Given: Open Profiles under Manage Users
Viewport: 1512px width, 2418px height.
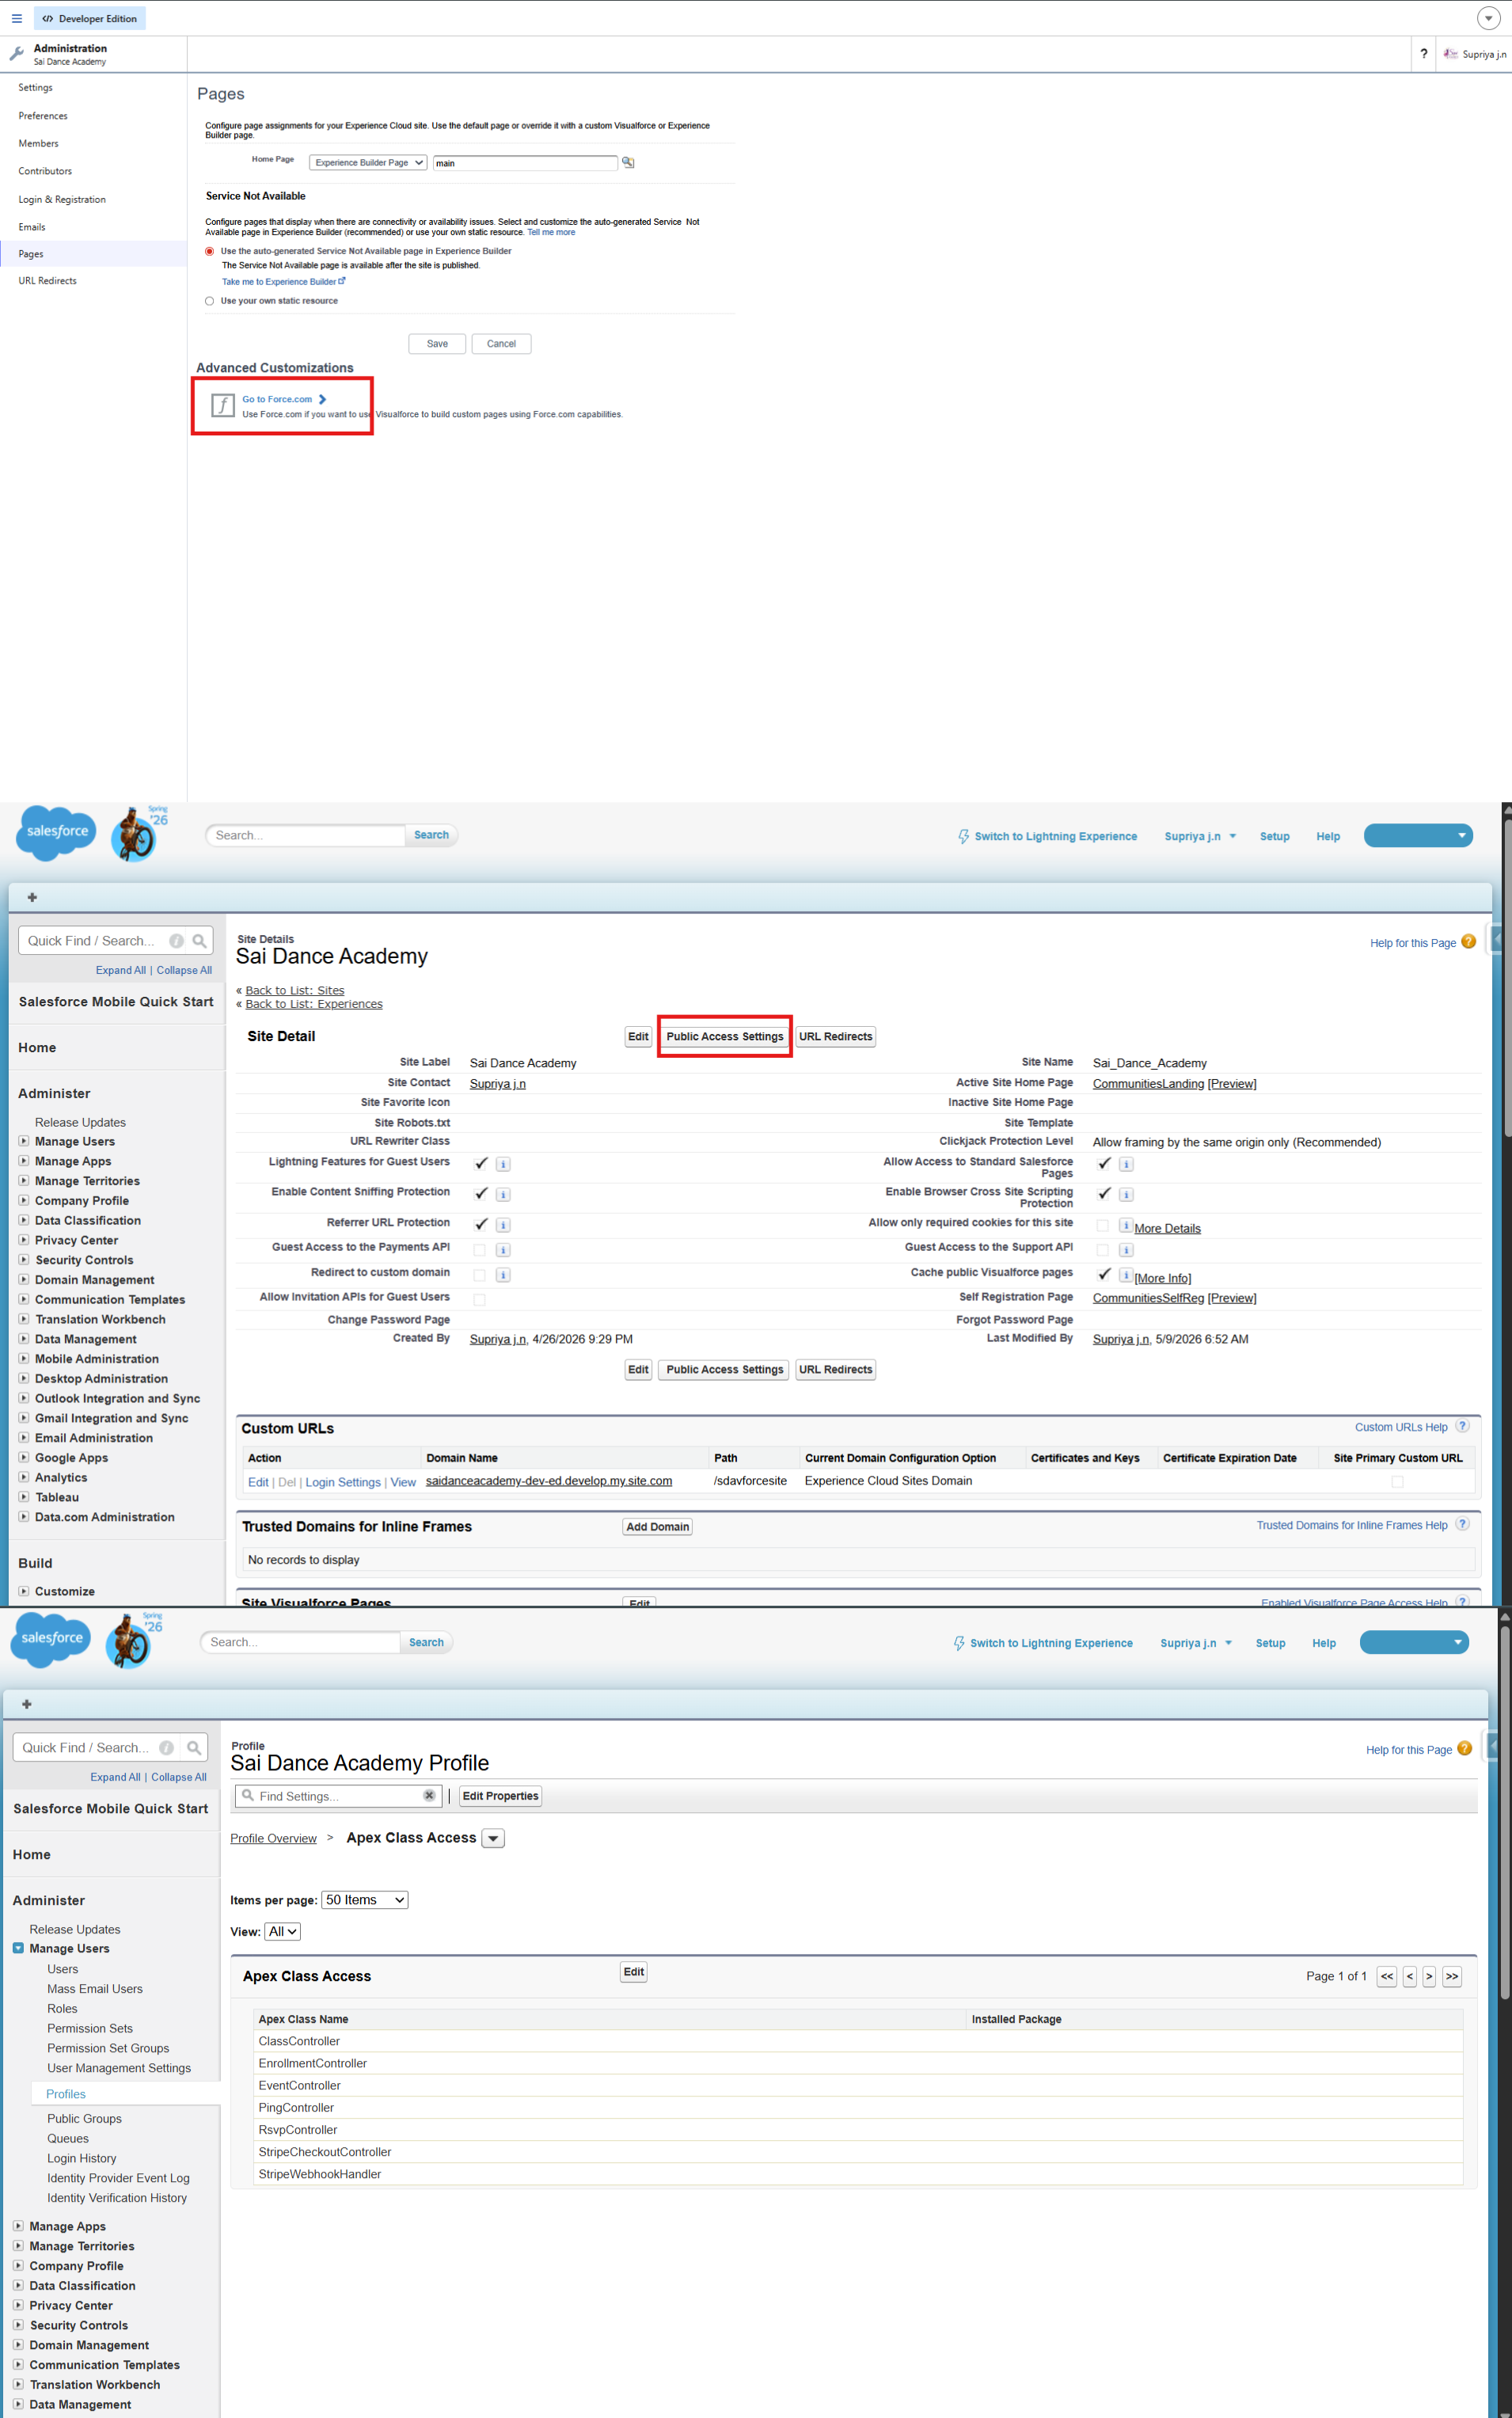Looking at the screenshot, I should pyautogui.click(x=66, y=2093).
